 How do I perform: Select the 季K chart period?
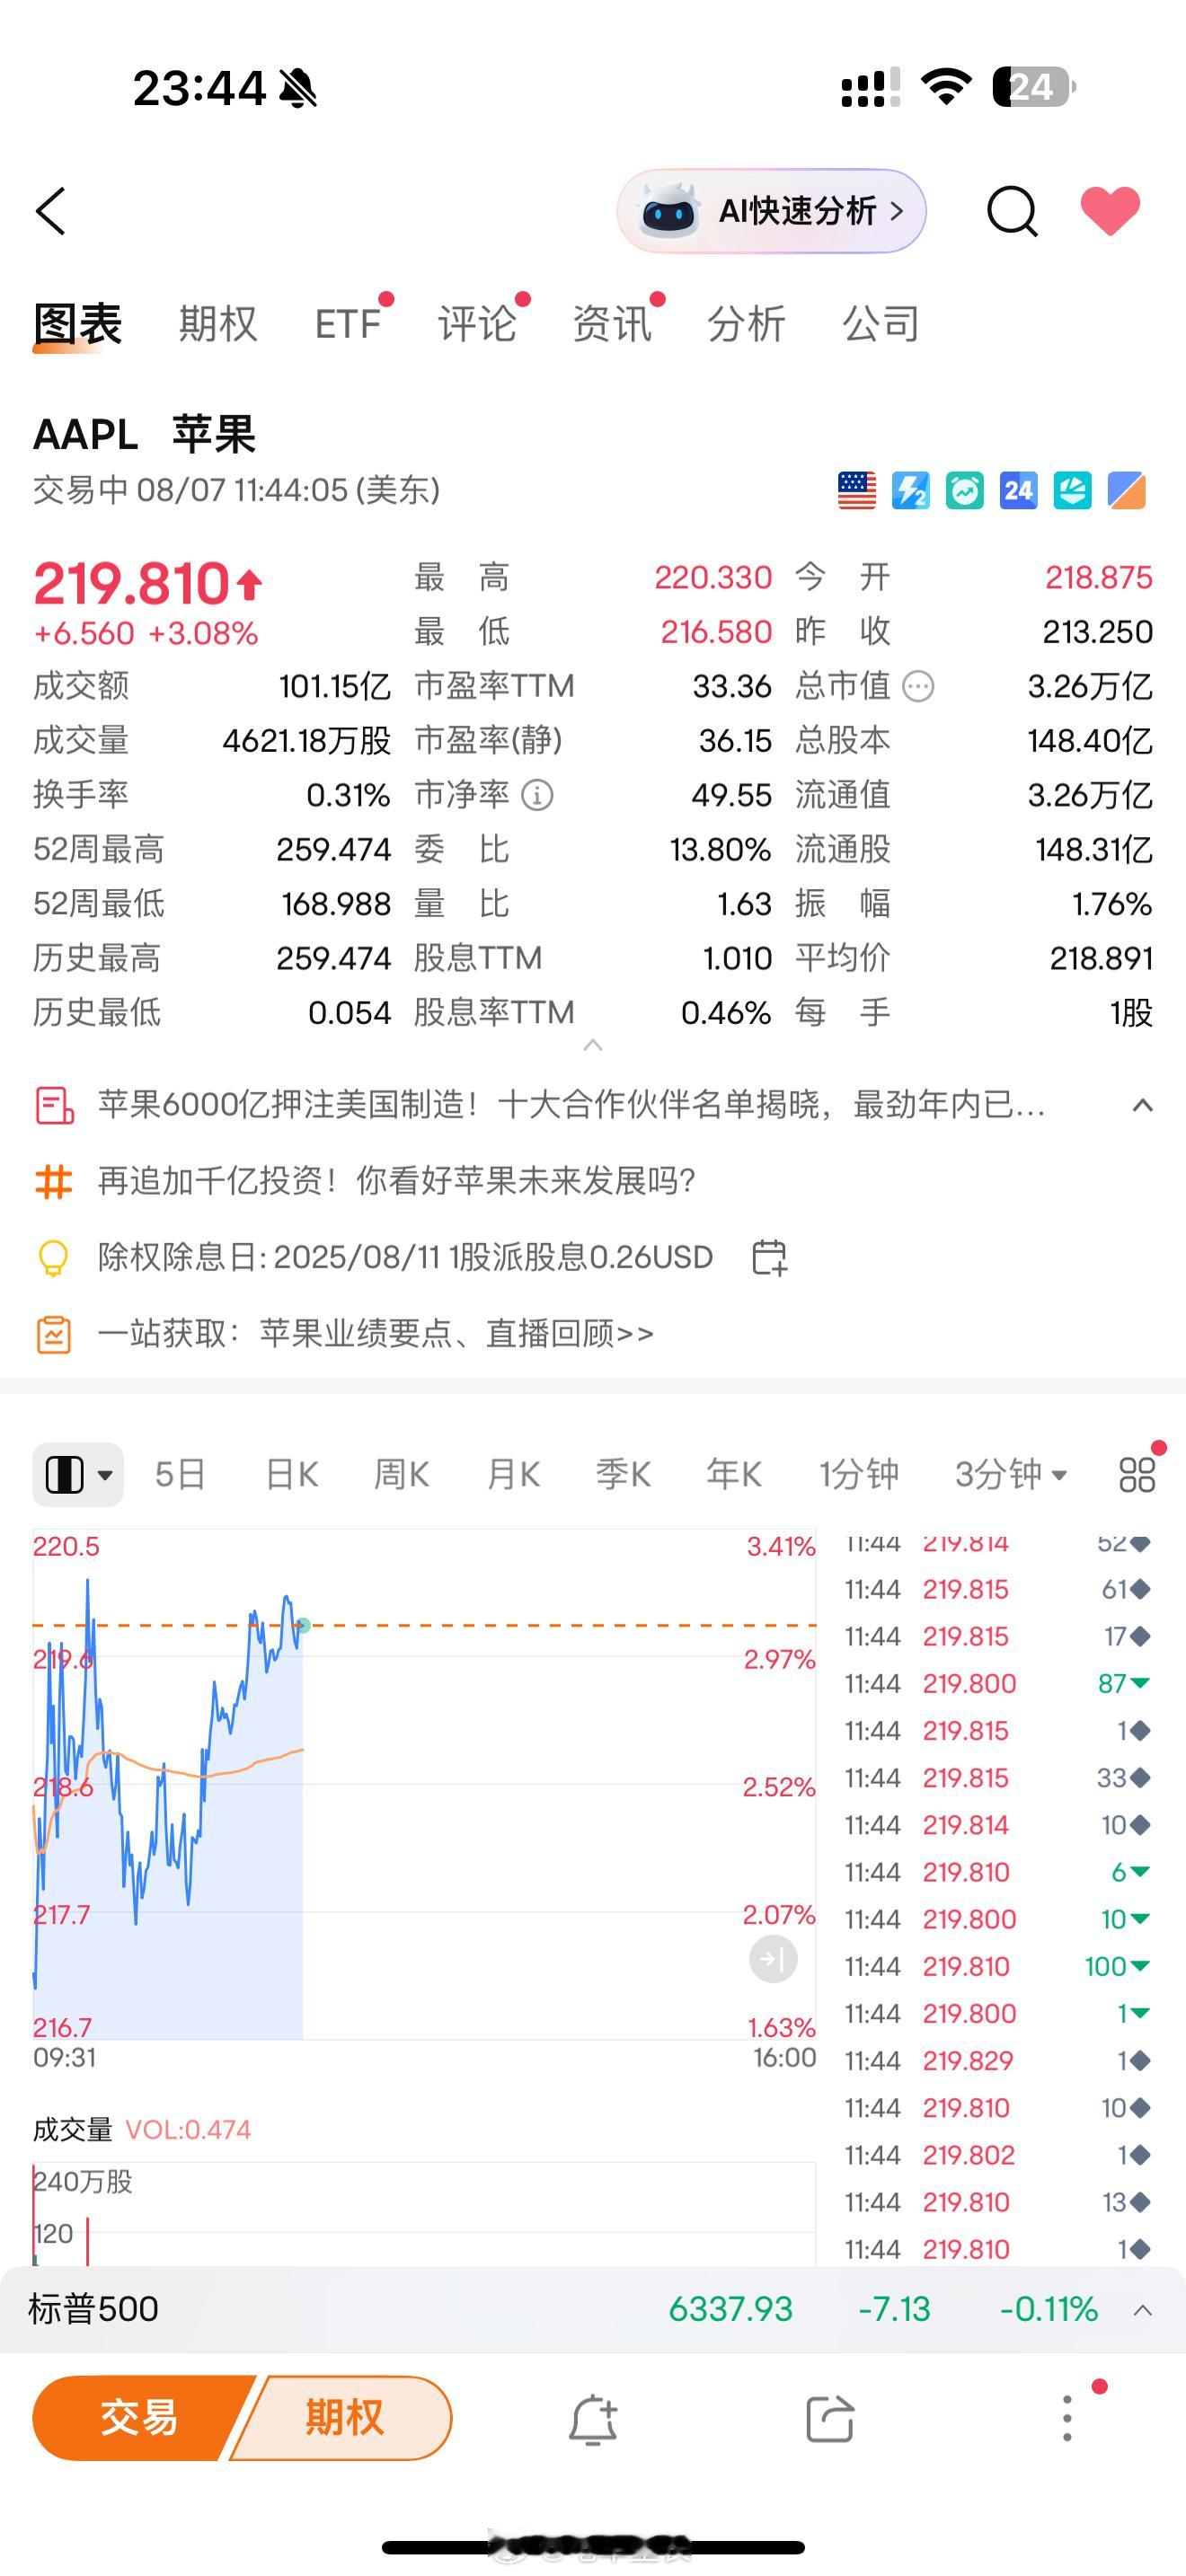[x=623, y=1474]
